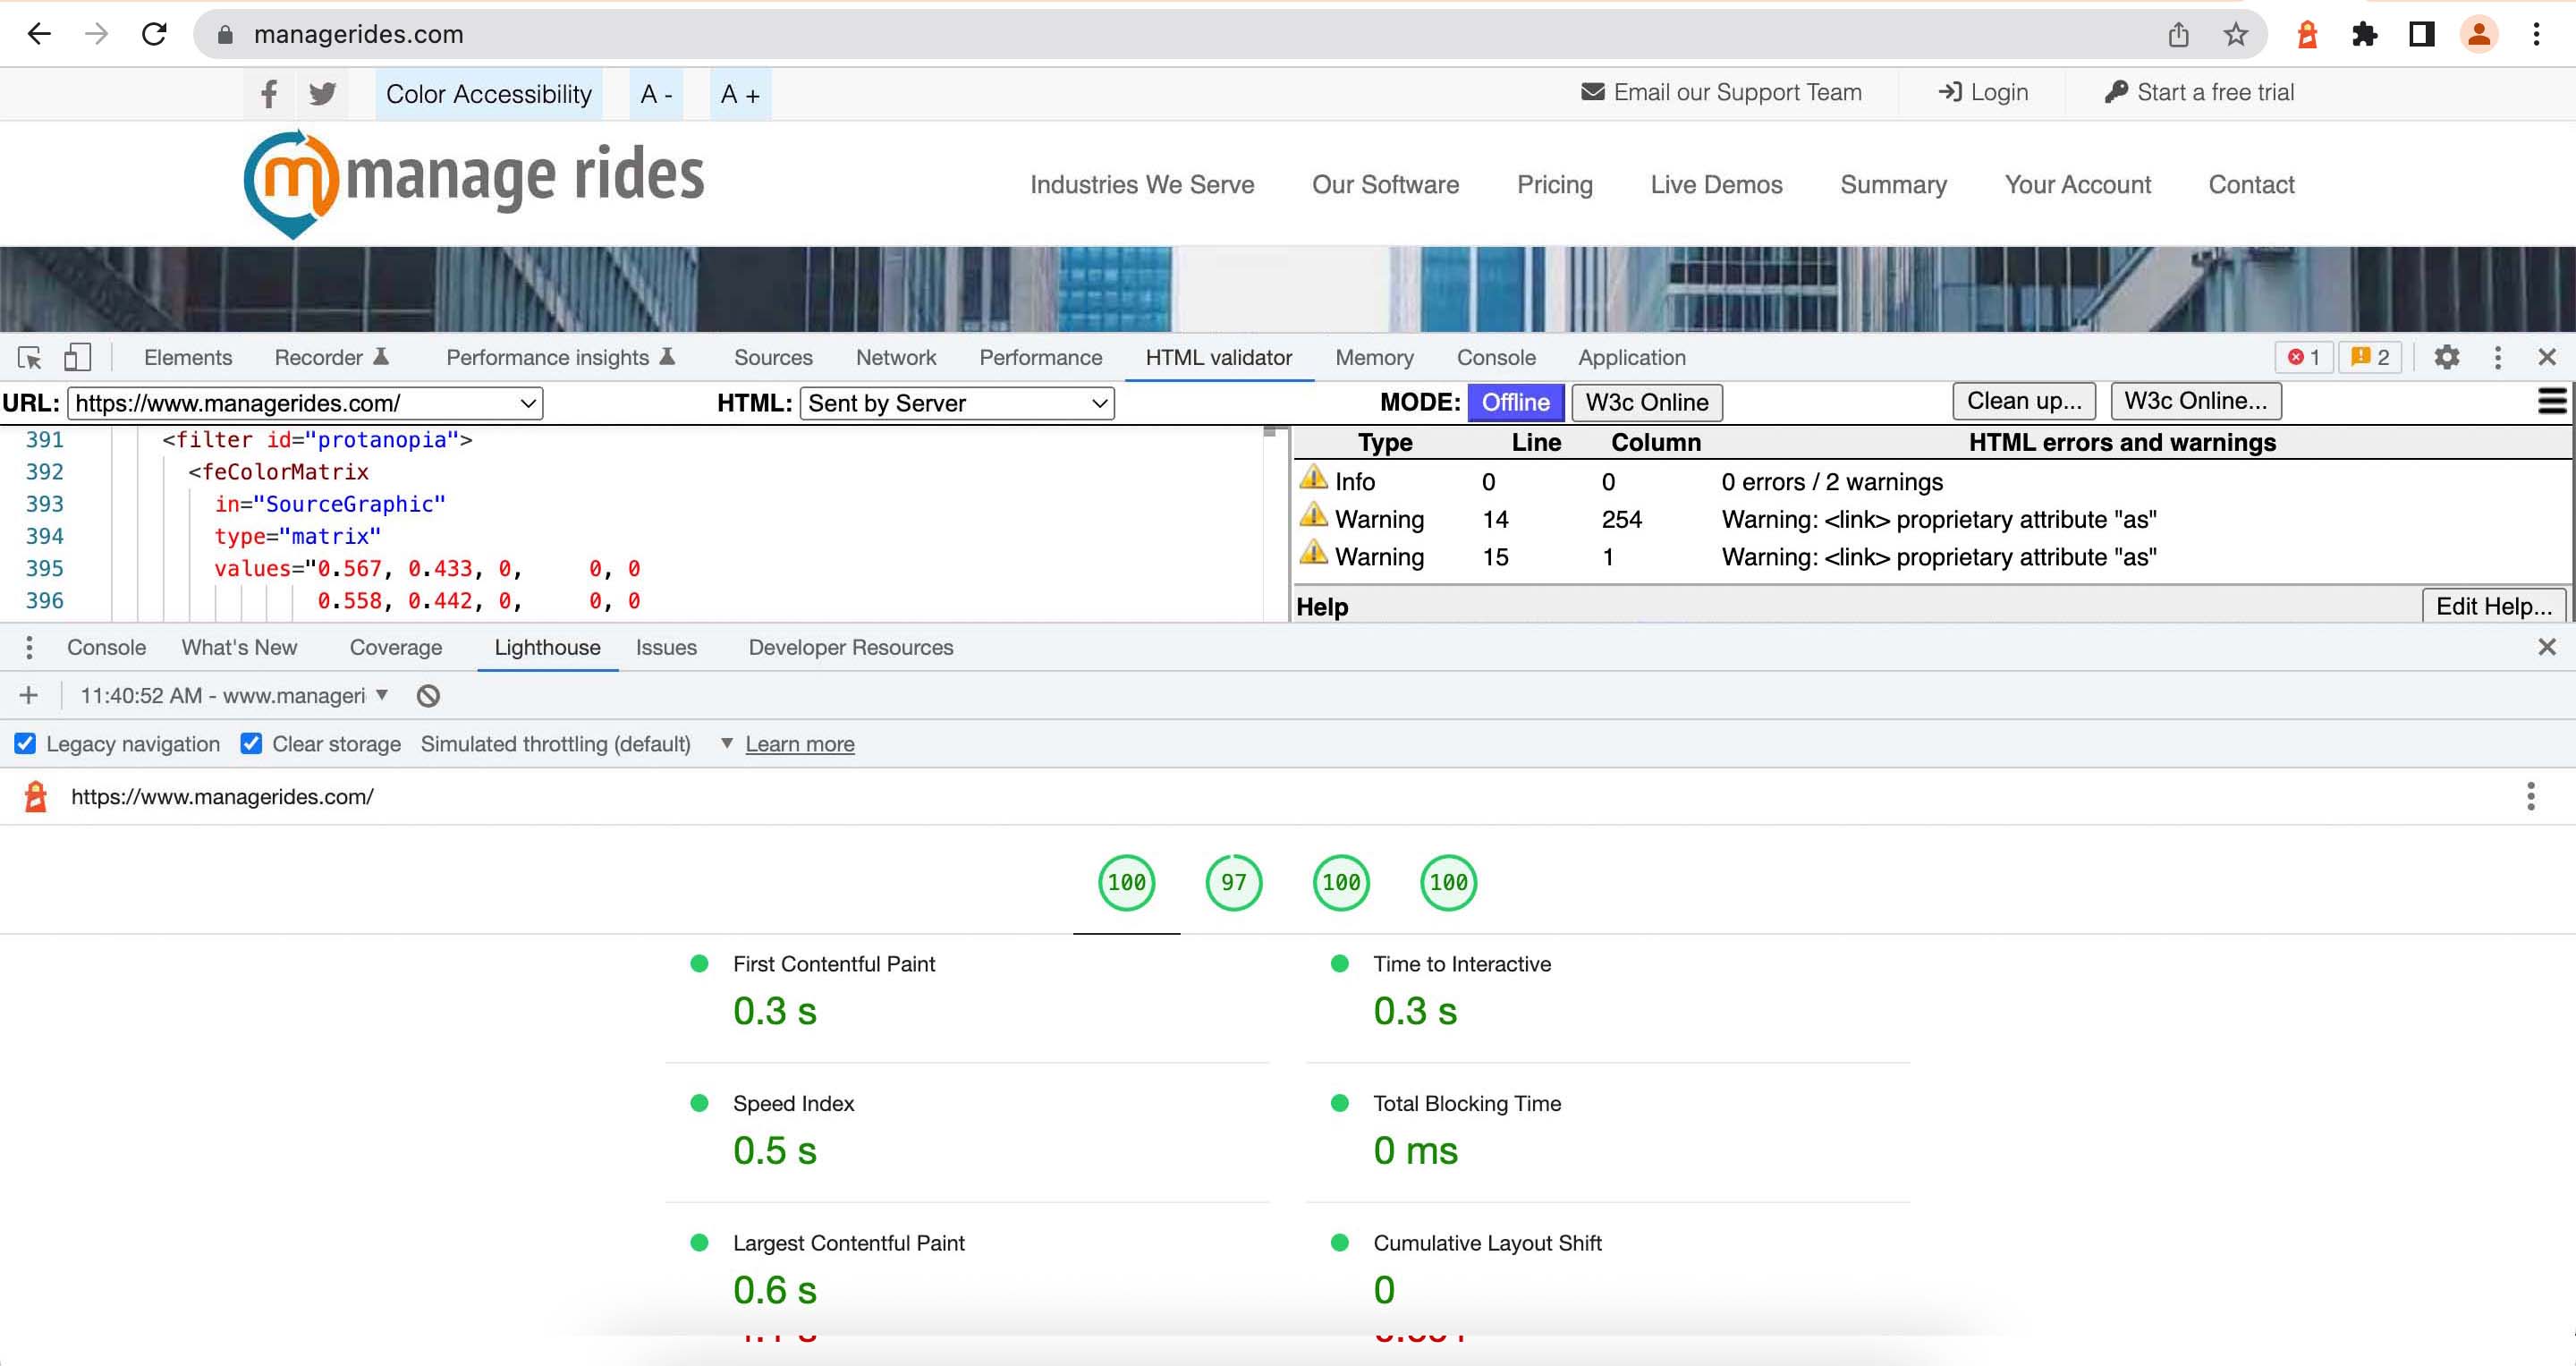This screenshot has height=1366, width=2576.
Task: Click the Facebook icon above the logo
Action: (x=267, y=93)
